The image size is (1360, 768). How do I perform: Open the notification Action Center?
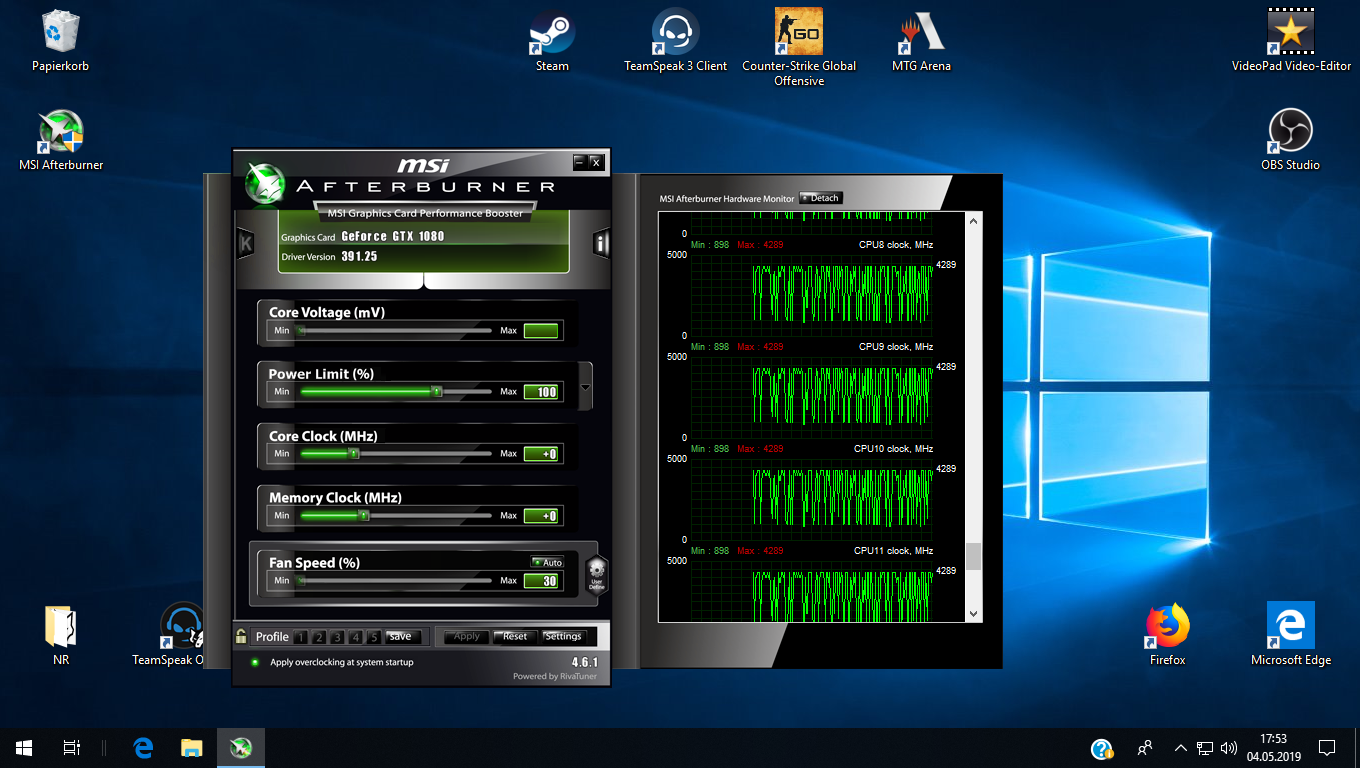[1327, 748]
